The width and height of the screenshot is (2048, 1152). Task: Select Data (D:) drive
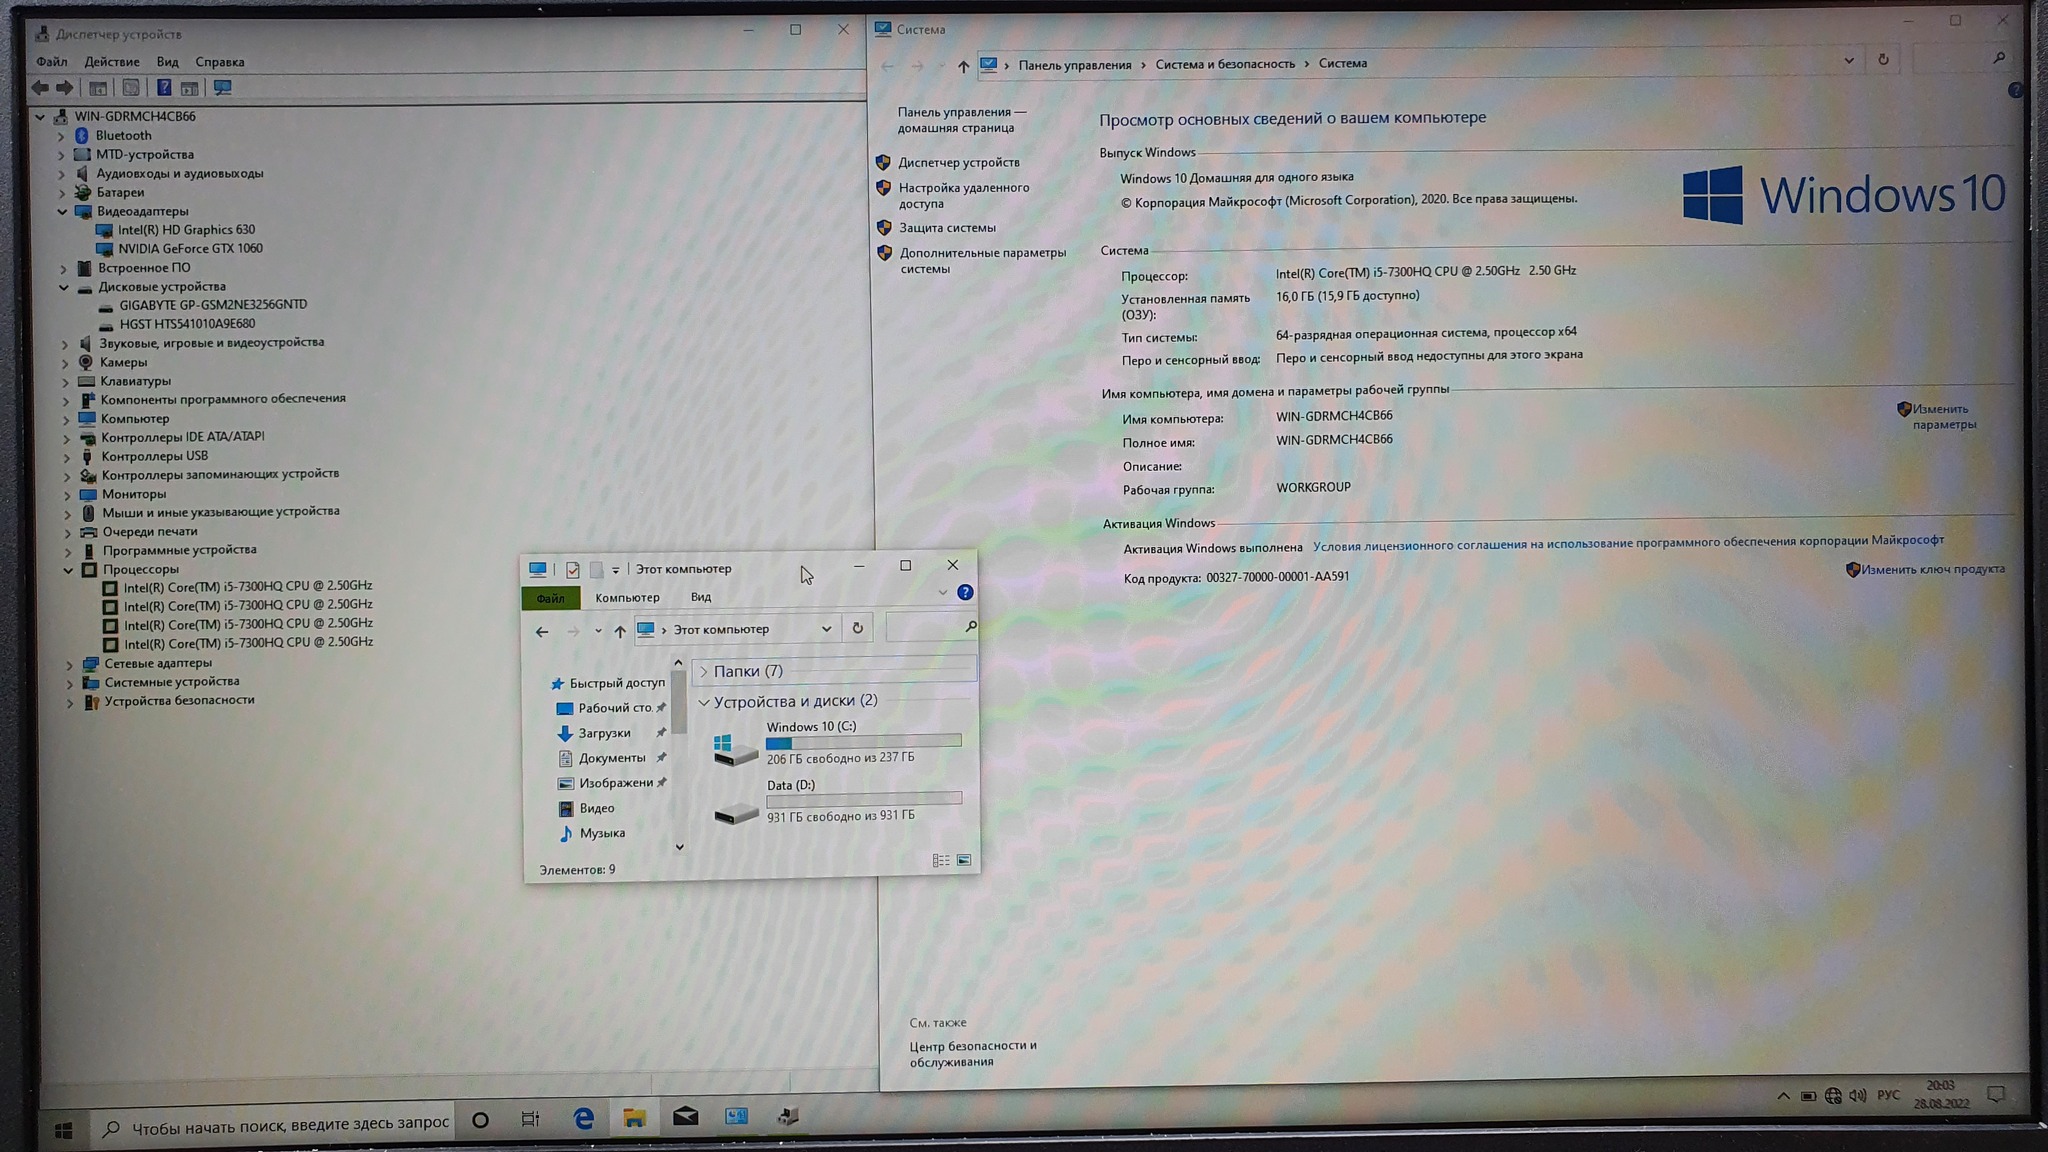836,801
